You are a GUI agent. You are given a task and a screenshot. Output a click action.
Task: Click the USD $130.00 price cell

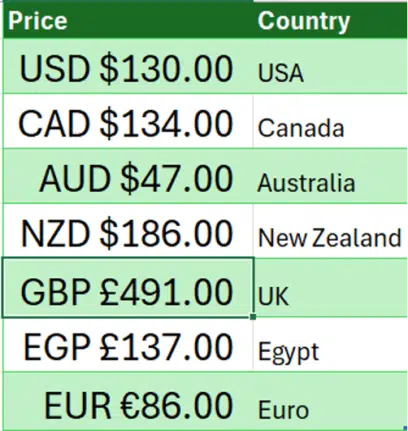(128, 66)
